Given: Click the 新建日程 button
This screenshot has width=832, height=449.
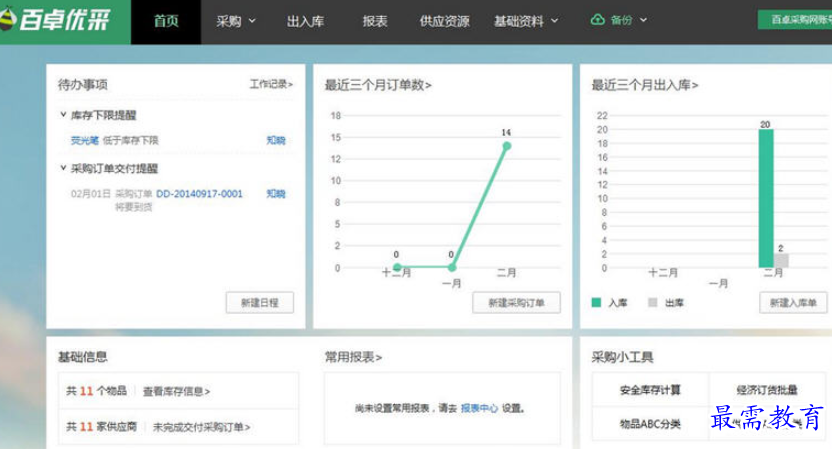Looking at the screenshot, I should click(259, 302).
